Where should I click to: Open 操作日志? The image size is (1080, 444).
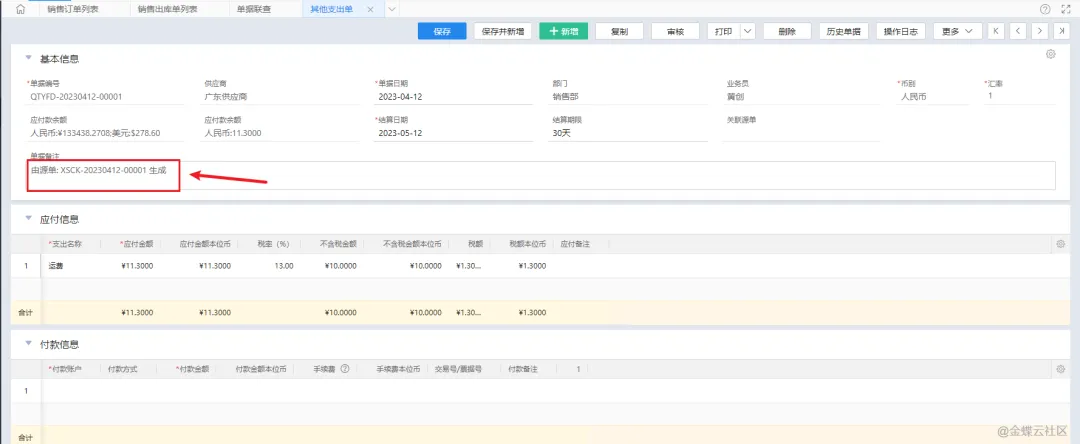click(901, 31)
